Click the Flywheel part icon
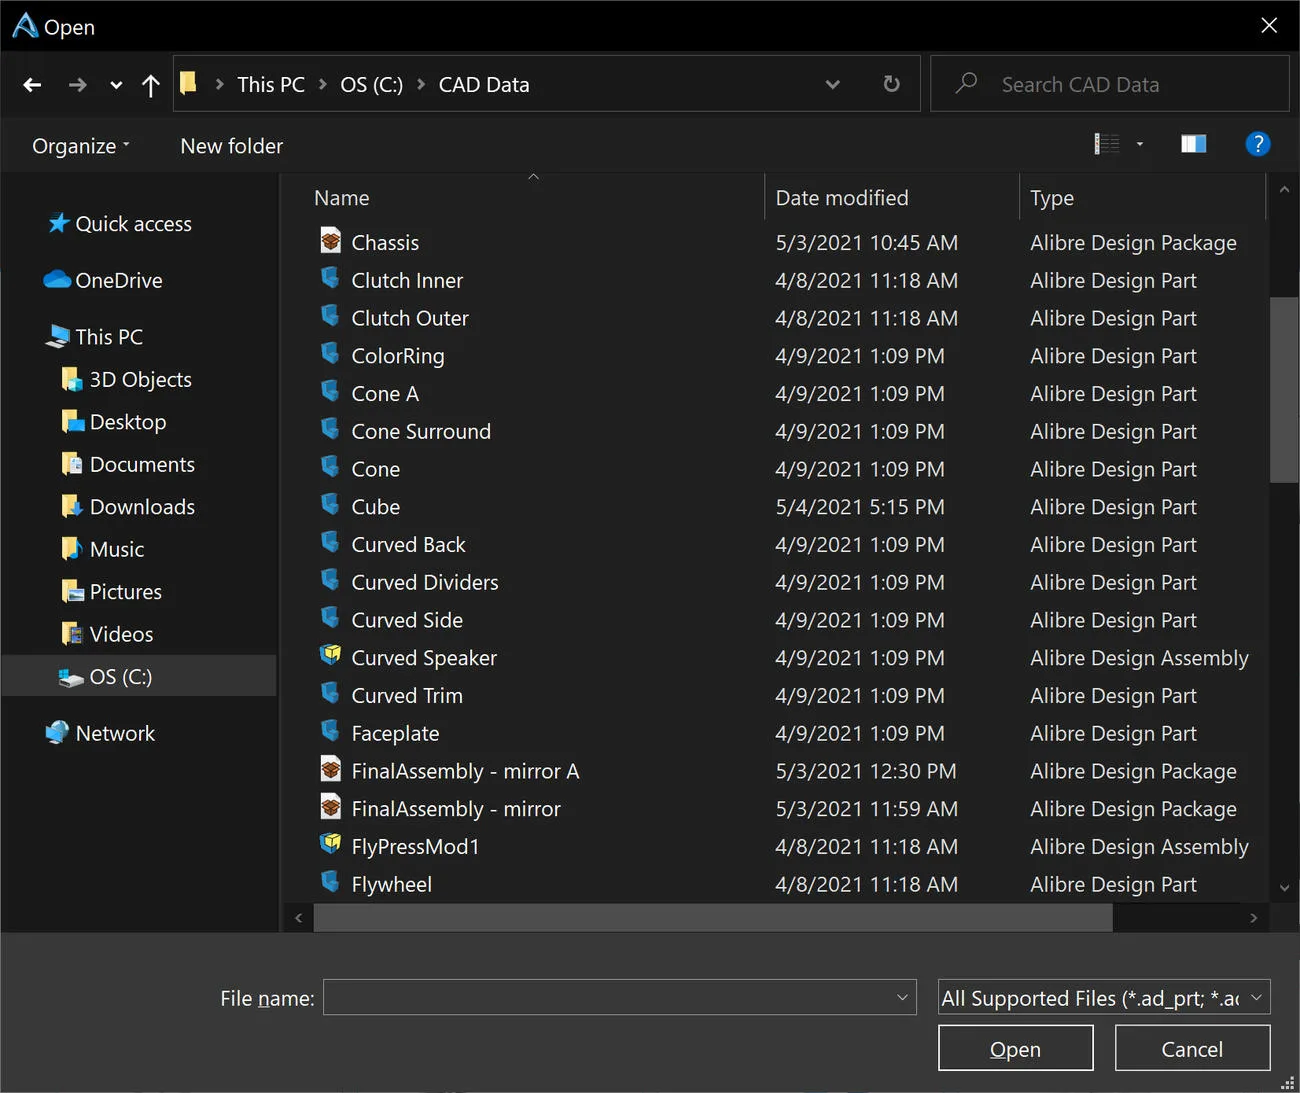Screen dimensions: 1300x1093 coord(330,882)
